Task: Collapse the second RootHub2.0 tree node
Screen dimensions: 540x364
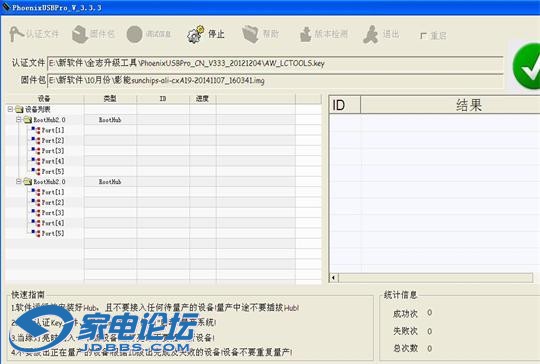Action: click(19, 181)
